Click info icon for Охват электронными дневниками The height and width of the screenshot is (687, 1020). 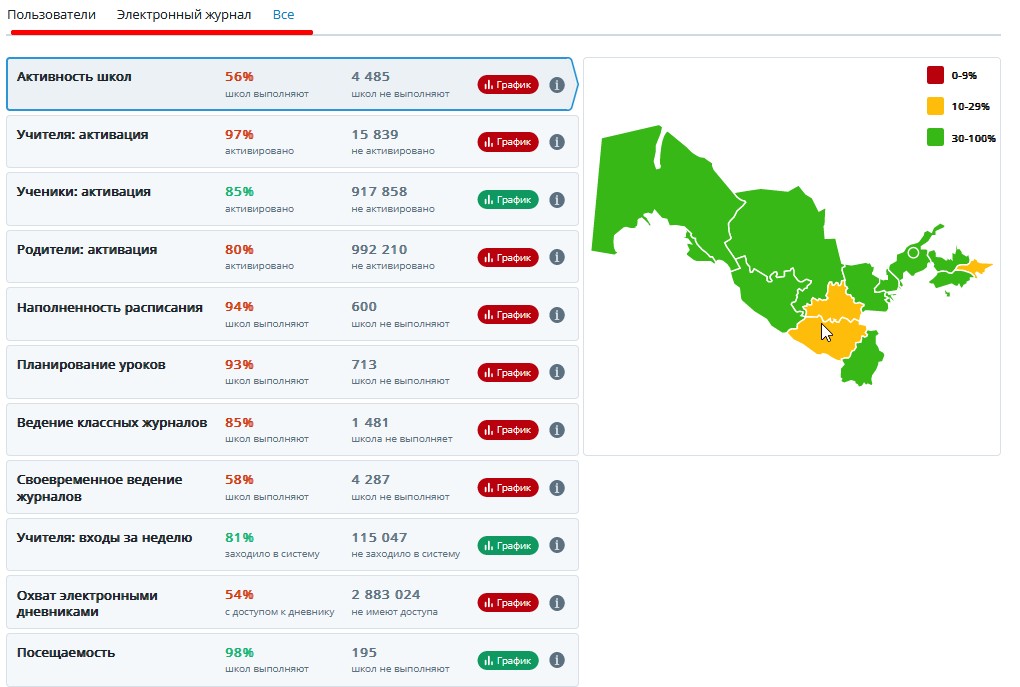[x=558, y=603]
